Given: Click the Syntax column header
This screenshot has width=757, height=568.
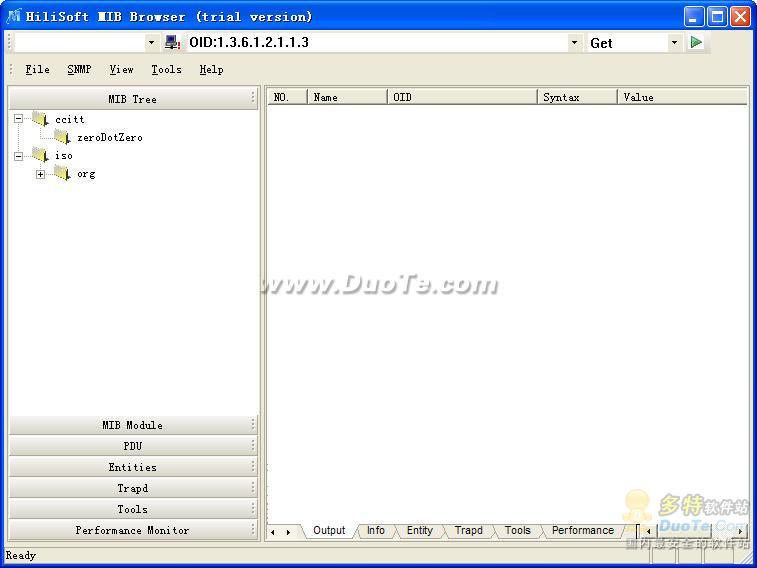Looking at the screenshot, I should [577, 97].
